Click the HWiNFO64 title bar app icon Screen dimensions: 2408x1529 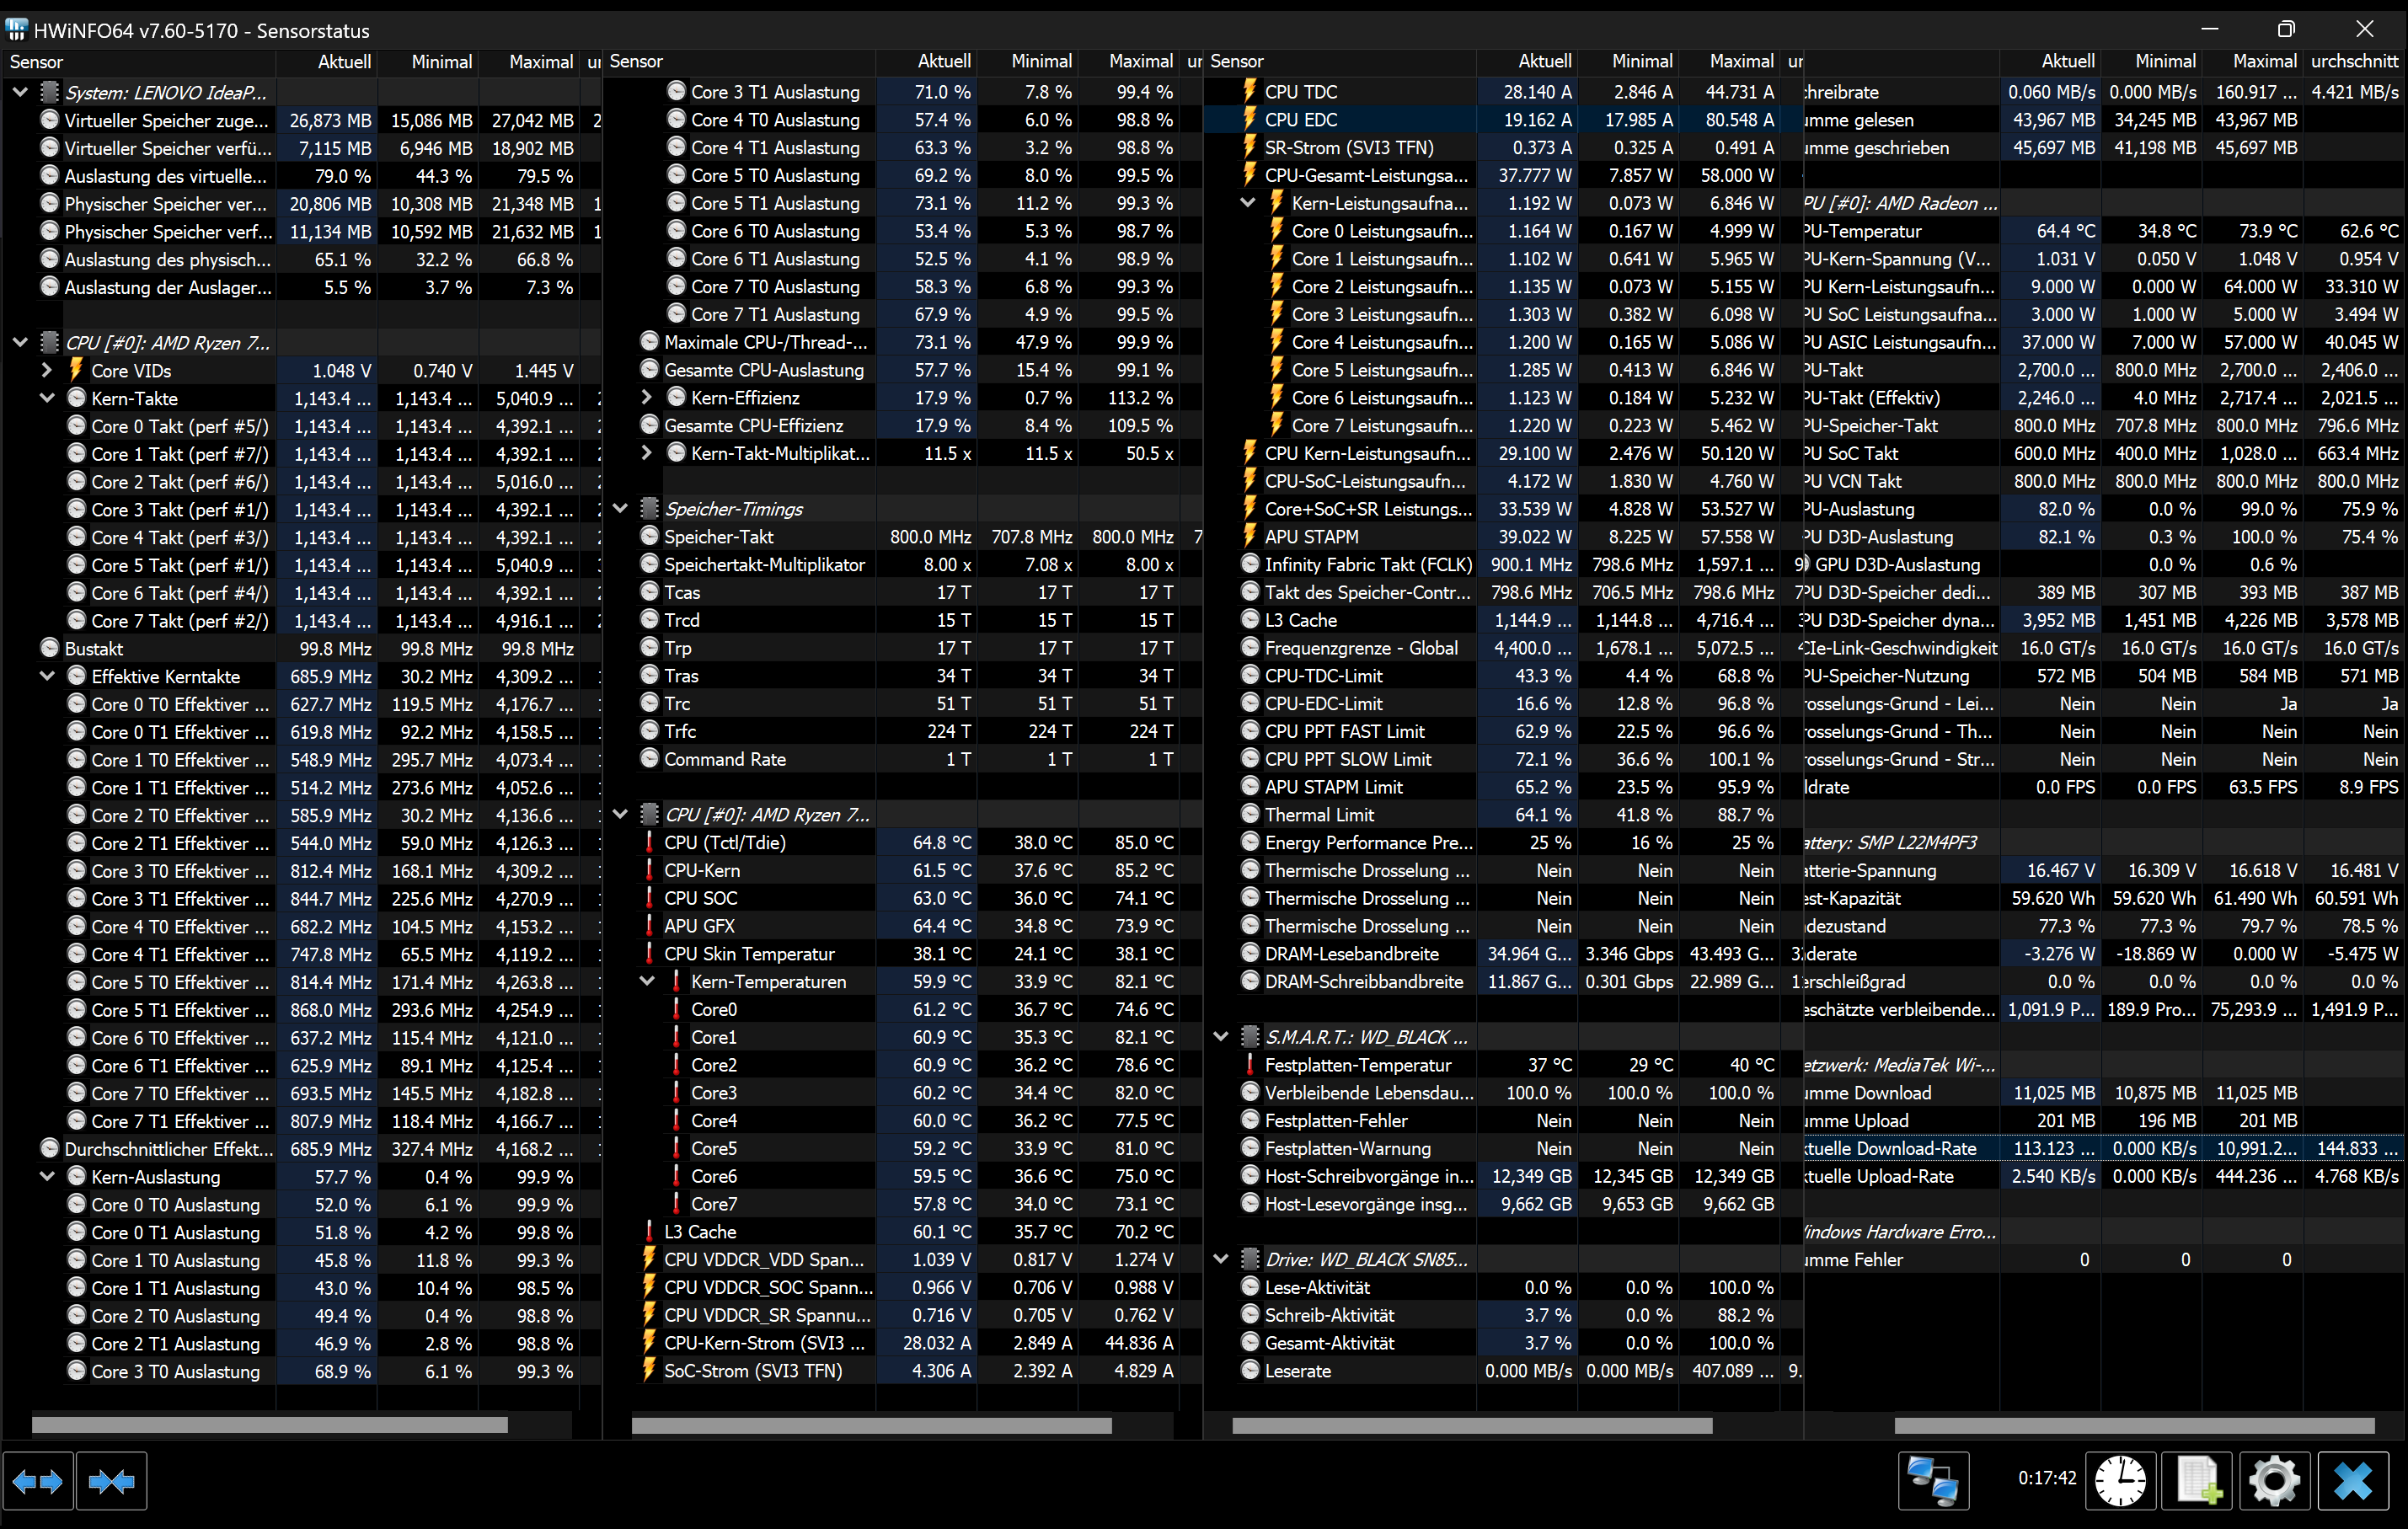(x=16, y=30)
